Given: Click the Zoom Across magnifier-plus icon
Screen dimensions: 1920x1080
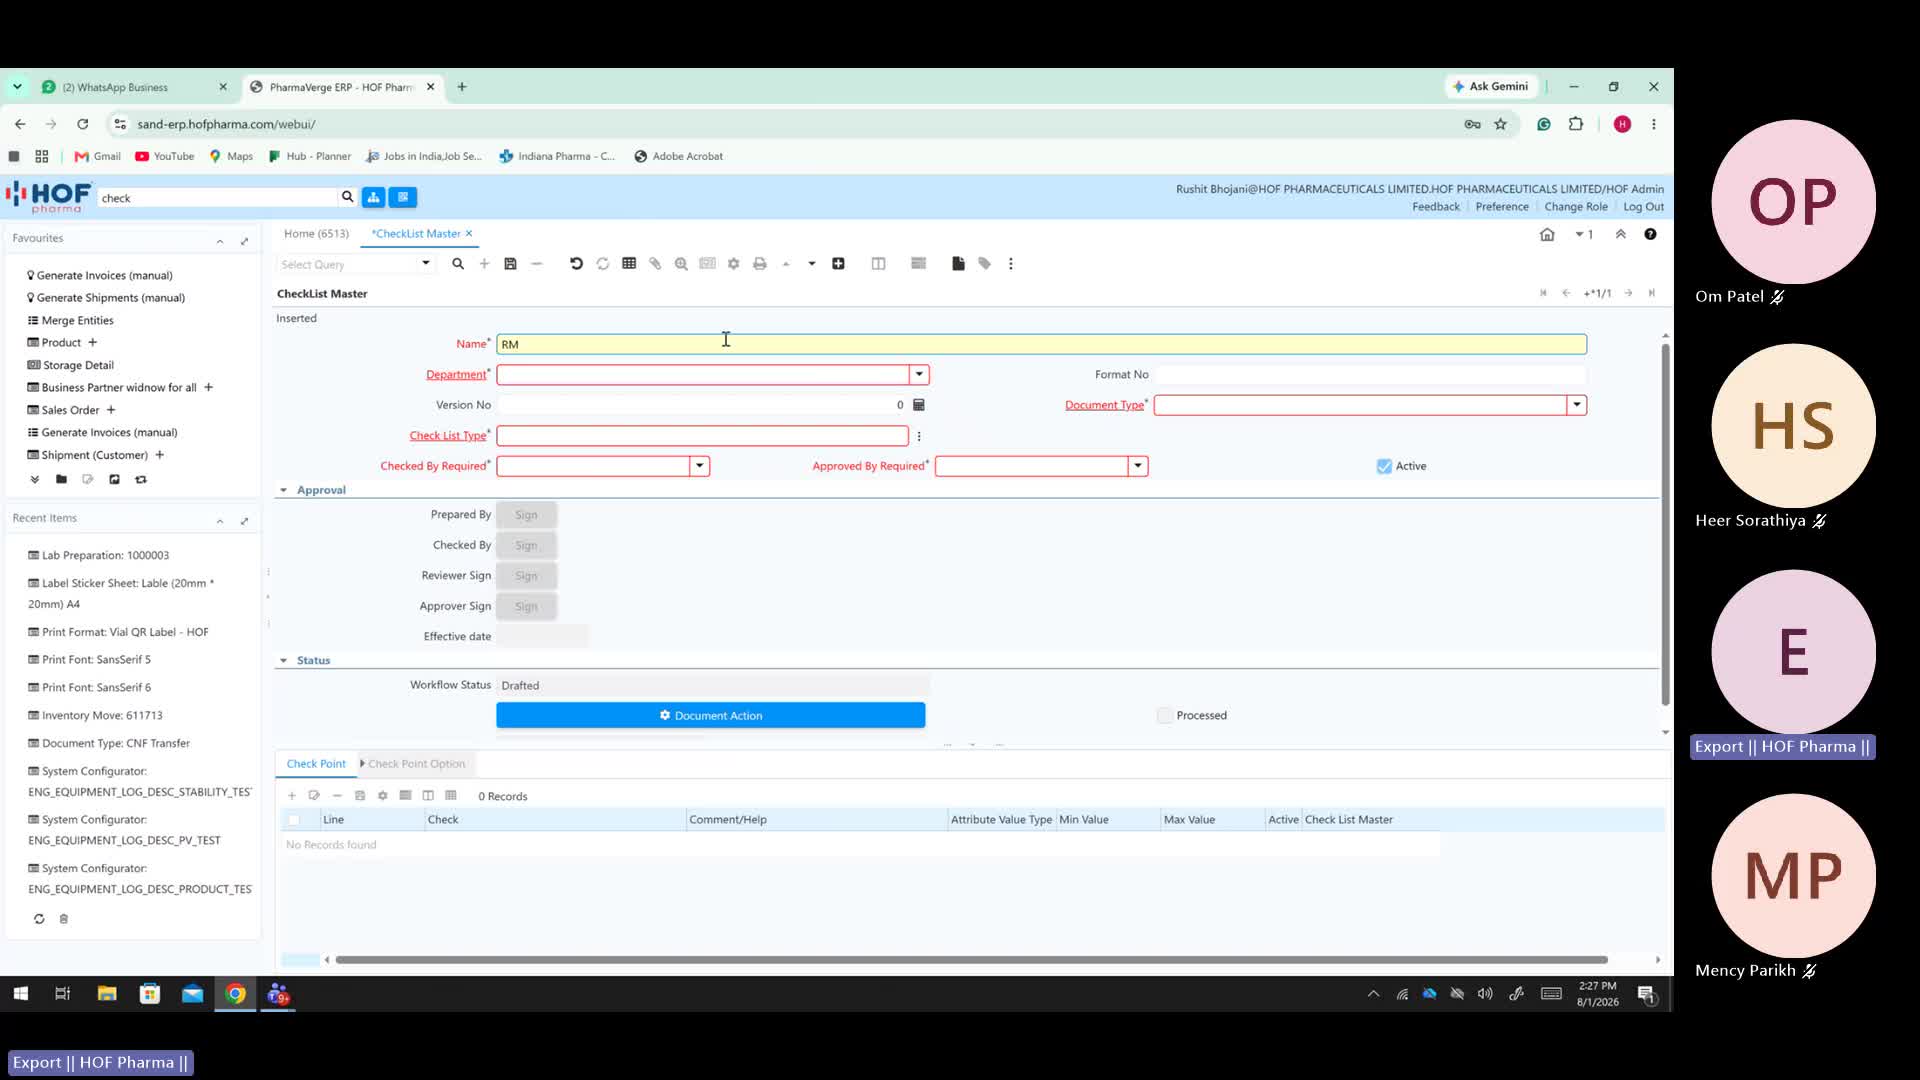Looking at the screenshot, I should [x=681, y=264].
